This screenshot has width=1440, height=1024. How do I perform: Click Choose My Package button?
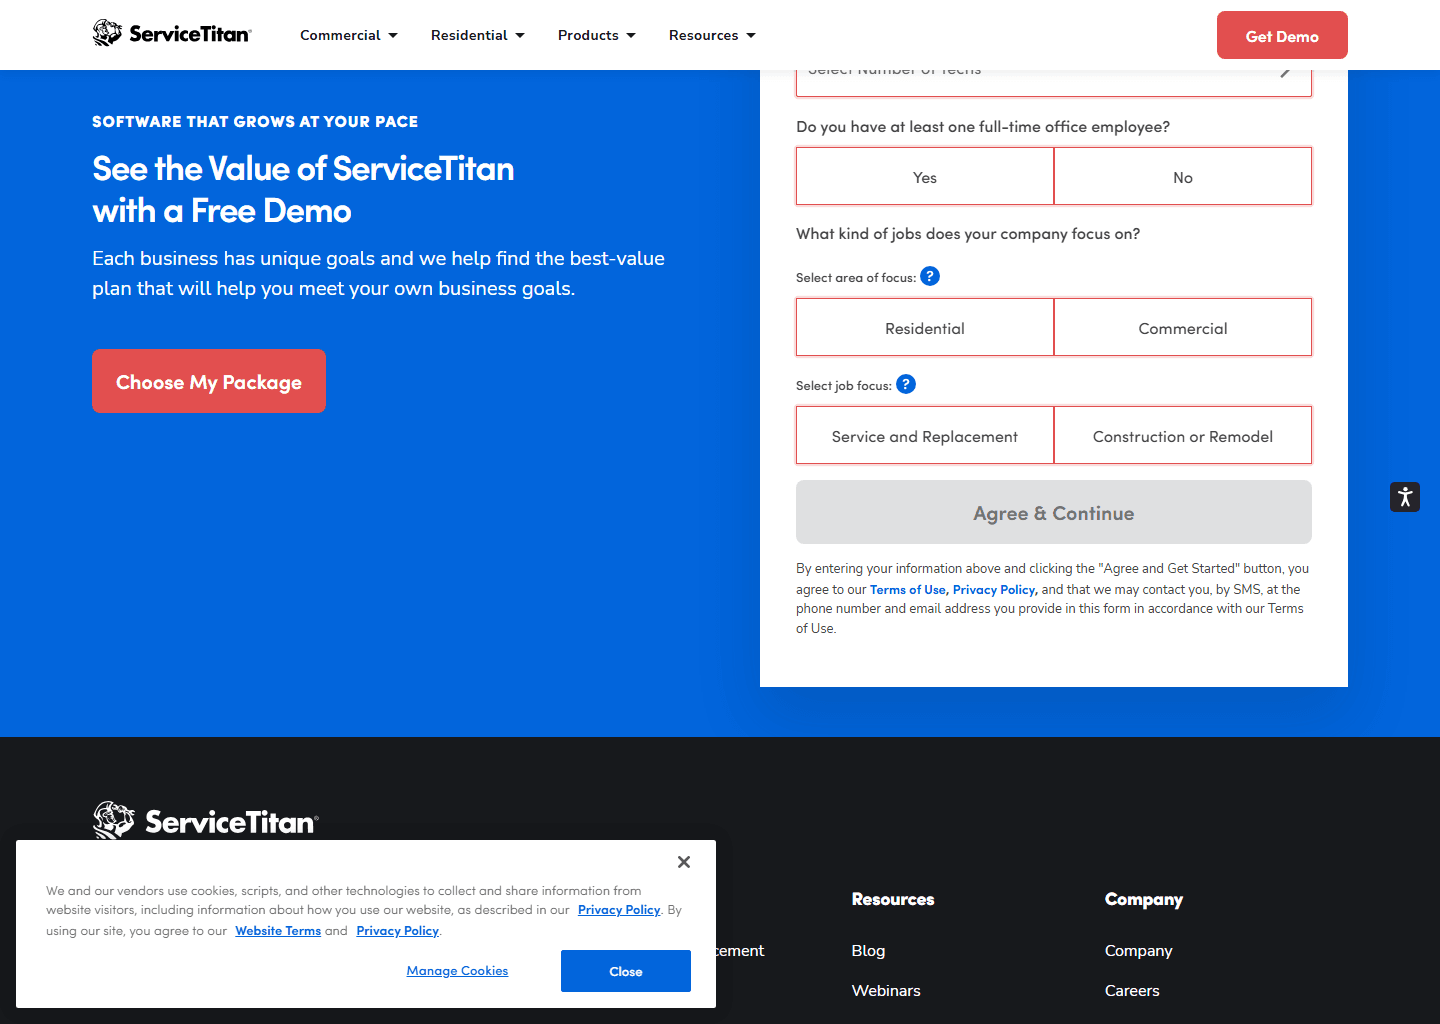coord(209,381)
